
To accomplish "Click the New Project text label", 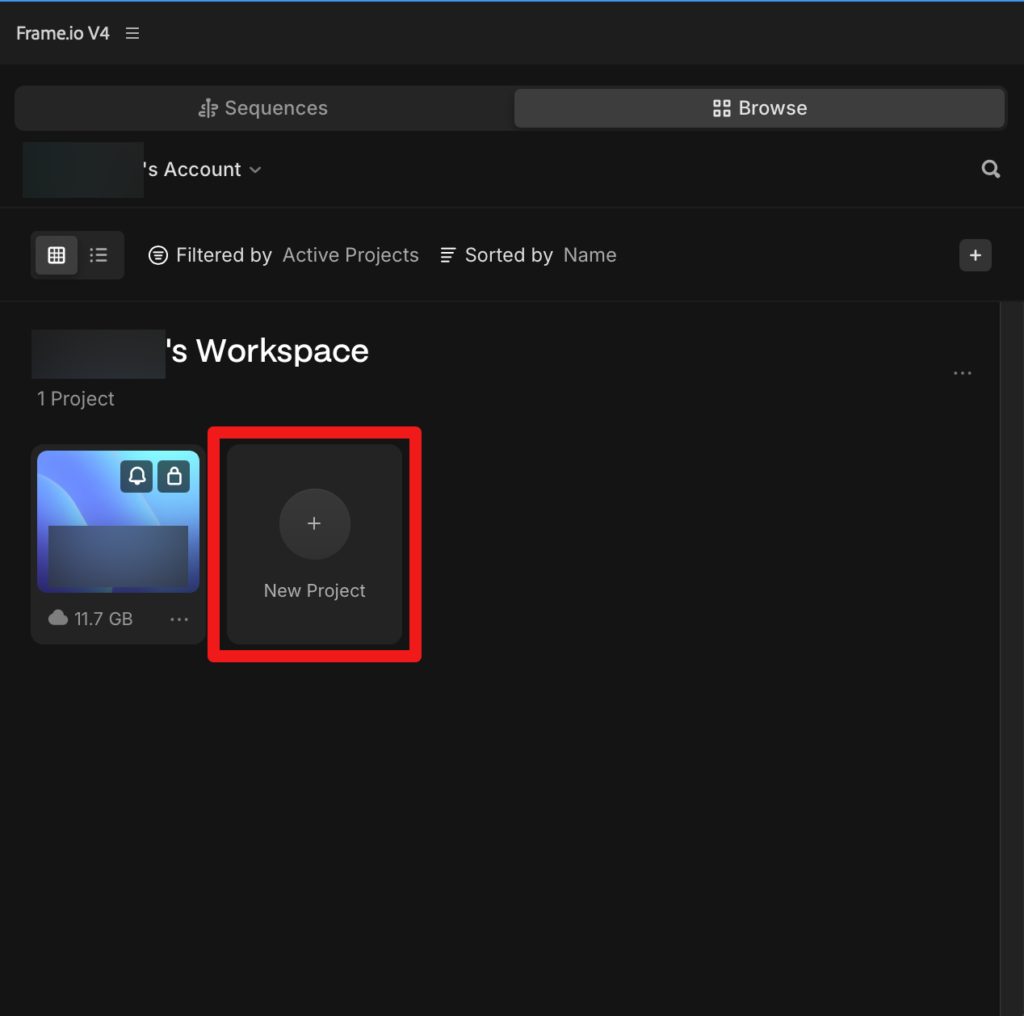I will (314, 591).
